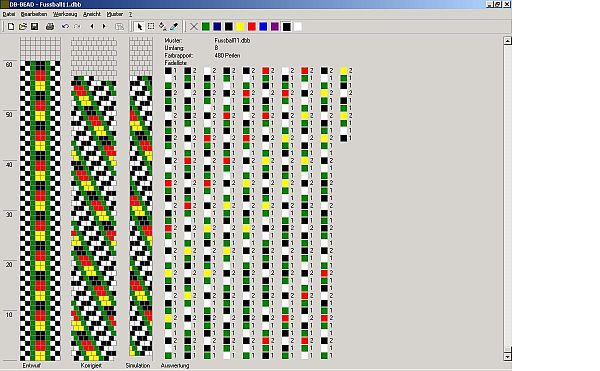Viewport: 600px width, 371px height.
Task: Open the Werkzeug menu
Action: pyautogui.click(x=65, y=14)
